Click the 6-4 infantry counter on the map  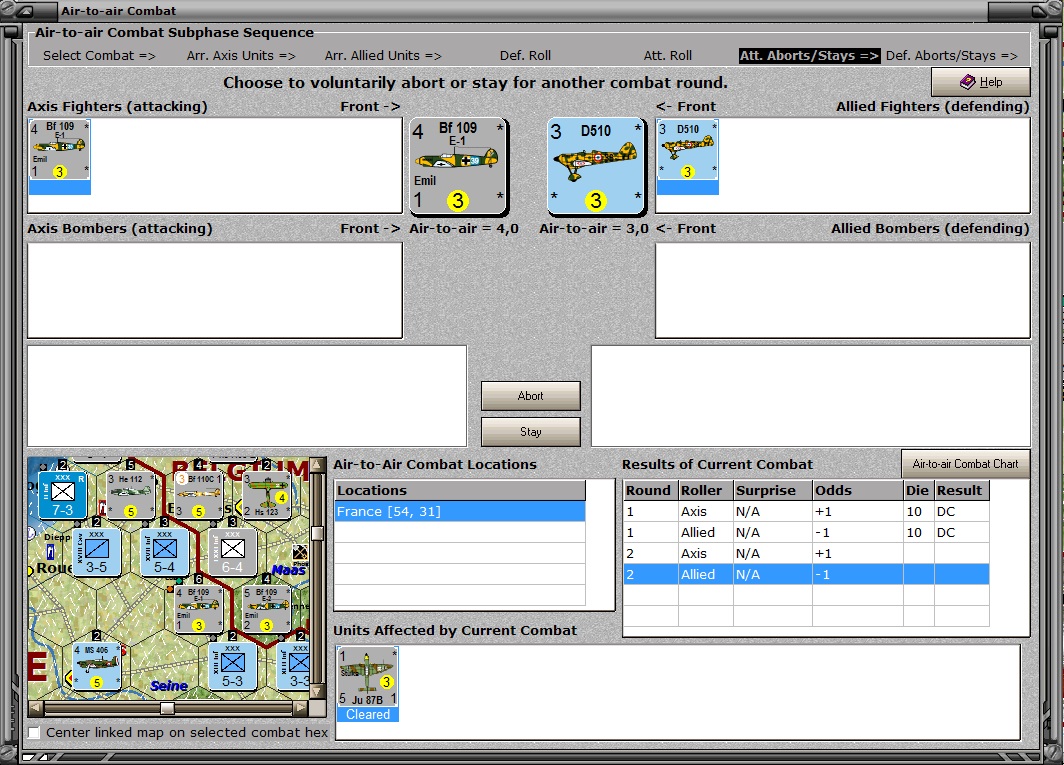coord(232,553)
